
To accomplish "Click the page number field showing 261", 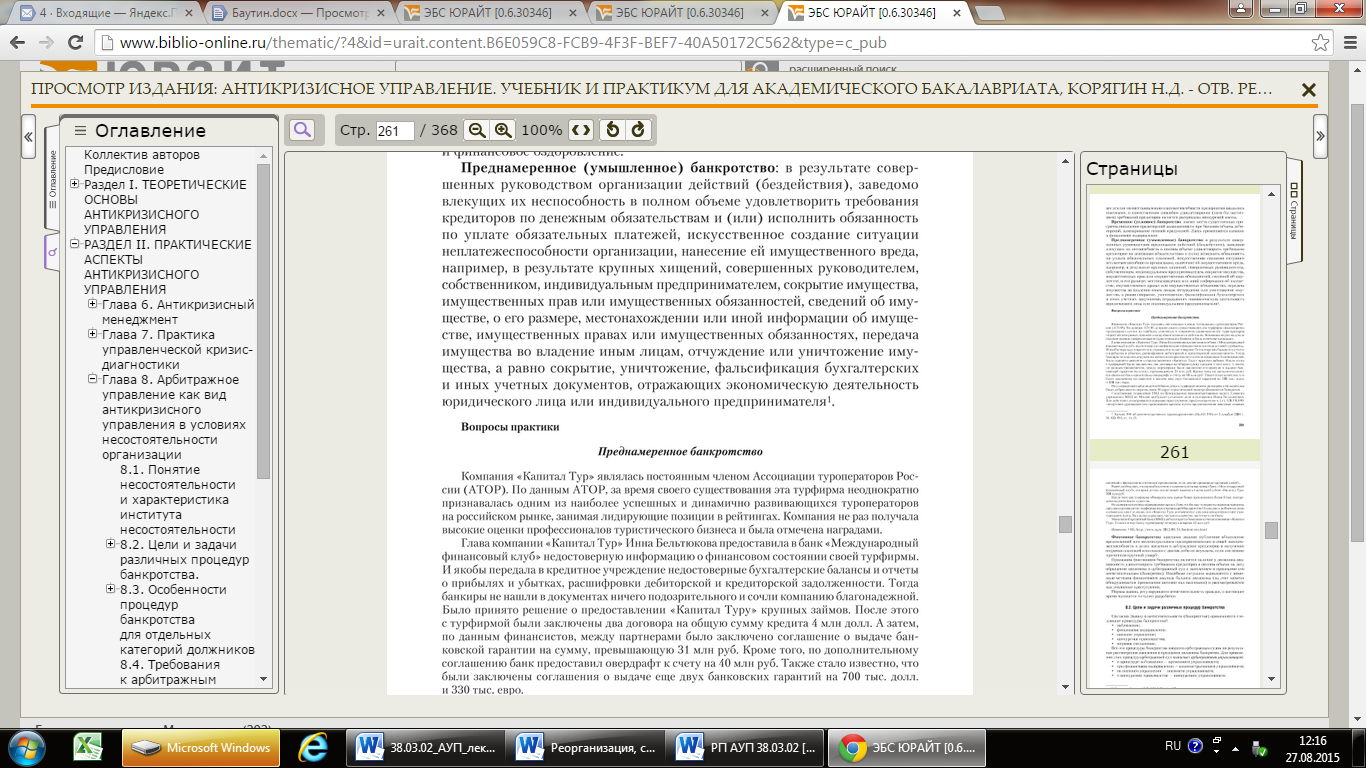I will pyautogui.click(x=395, y=131).
